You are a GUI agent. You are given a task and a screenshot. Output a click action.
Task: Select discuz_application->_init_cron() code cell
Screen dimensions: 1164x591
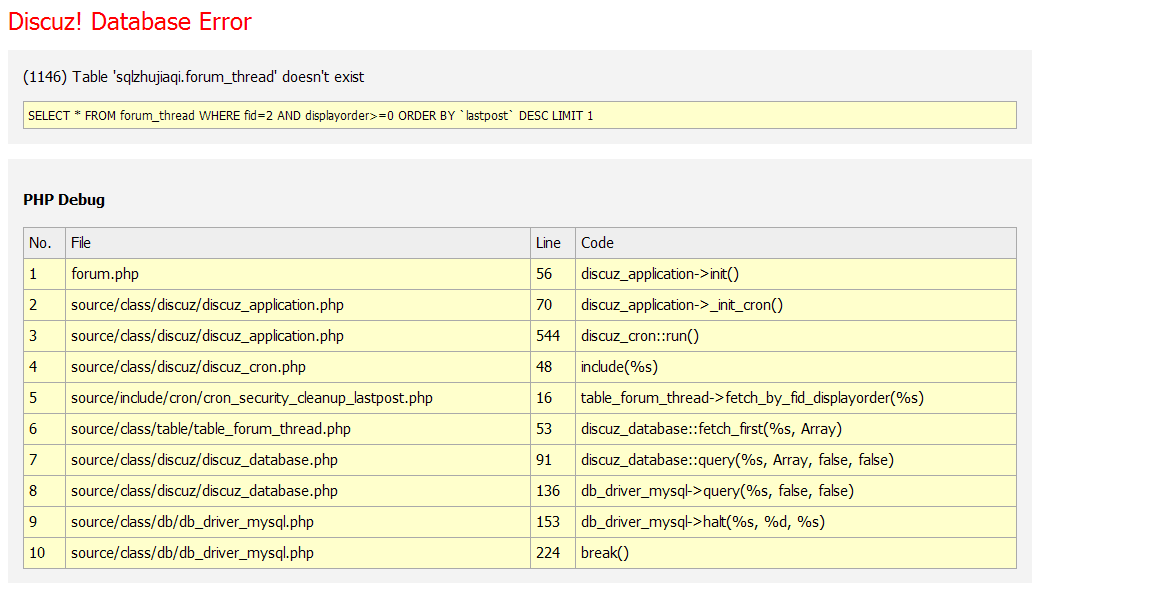(x=796, y=305)
